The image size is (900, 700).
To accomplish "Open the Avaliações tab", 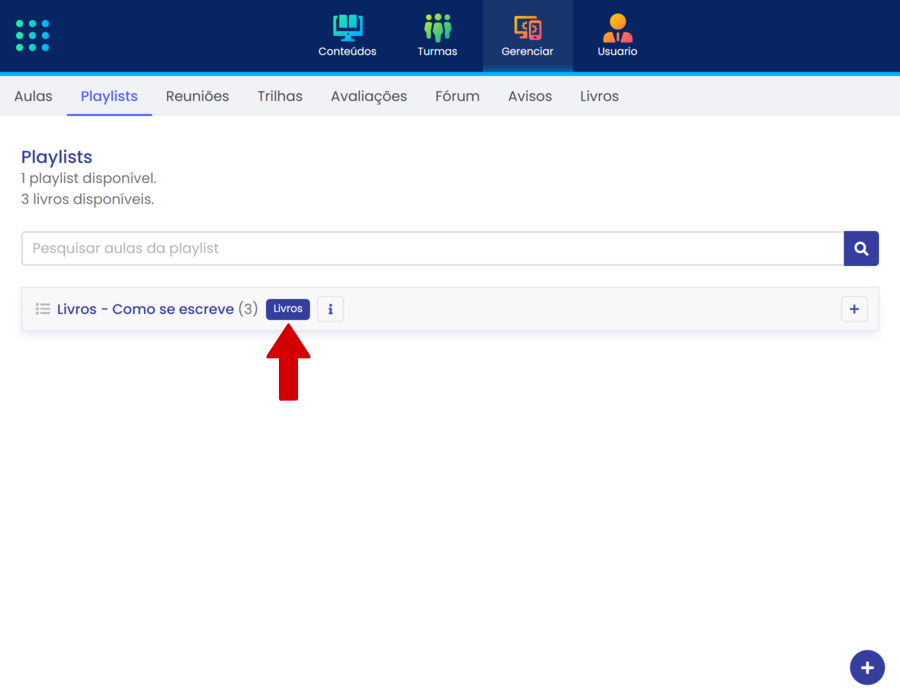I will coord(369,97).
